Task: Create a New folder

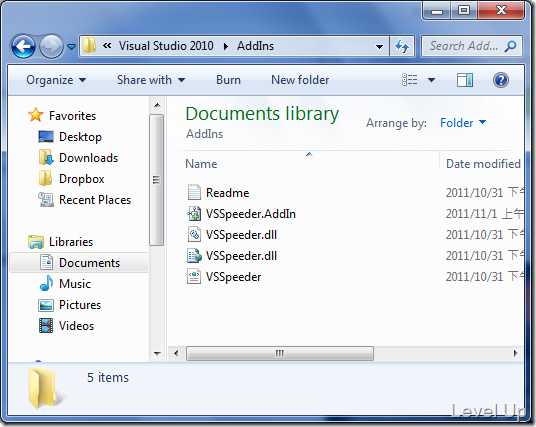Action: click(300, 80)
